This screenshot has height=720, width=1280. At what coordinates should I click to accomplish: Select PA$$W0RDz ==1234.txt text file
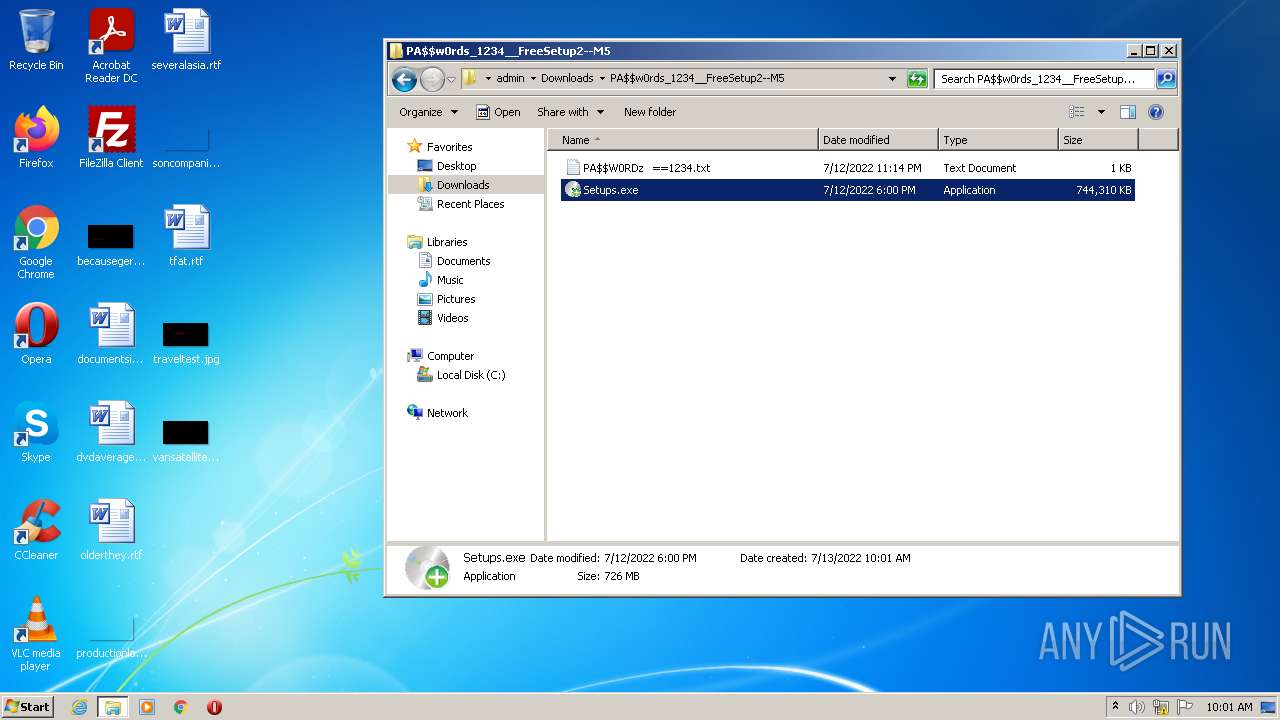tap(847, 168)
